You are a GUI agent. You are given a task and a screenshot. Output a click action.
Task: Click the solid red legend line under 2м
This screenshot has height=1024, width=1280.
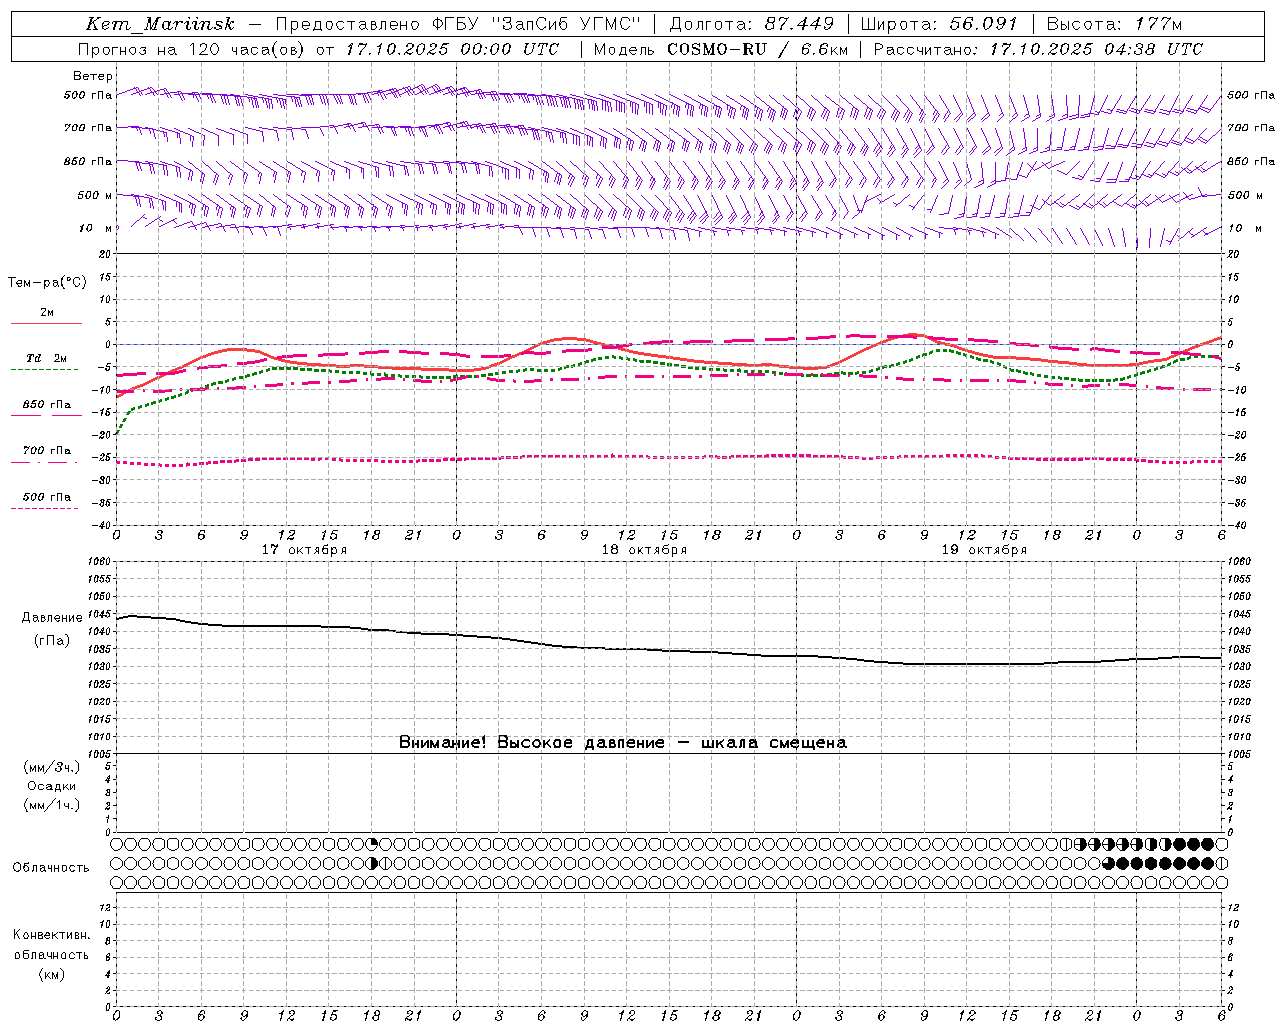click(x=46, y=323)
